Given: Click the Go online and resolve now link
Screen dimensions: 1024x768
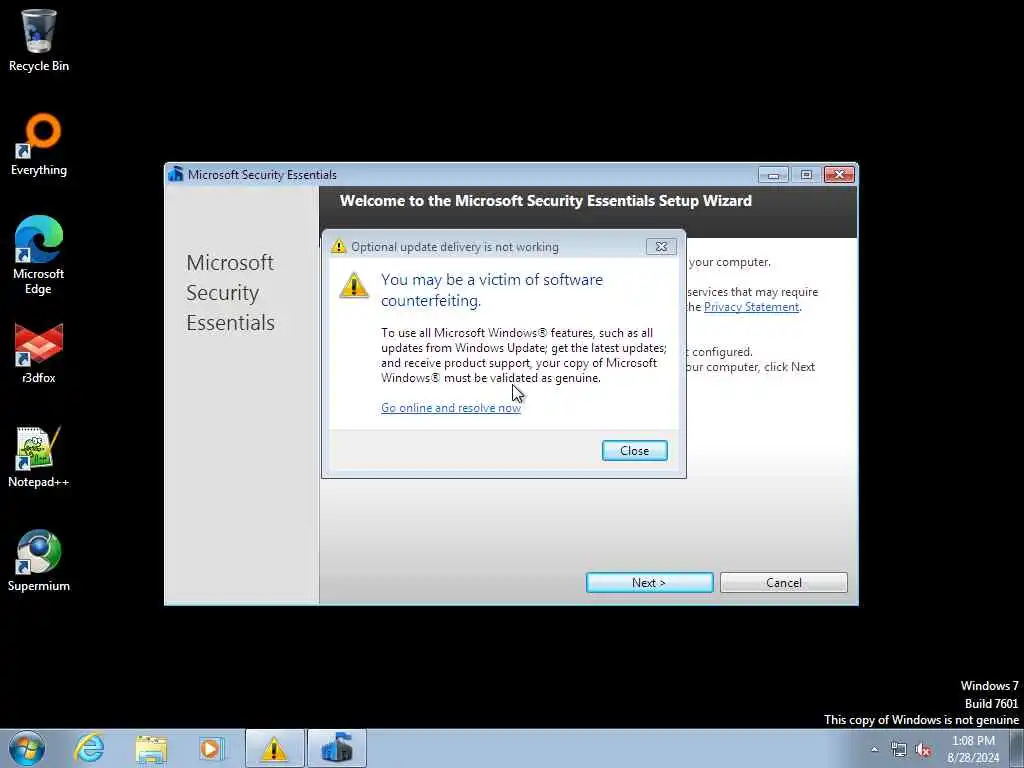Looking at the screenshot, I should pyautogui.click(x=451, y=408).
